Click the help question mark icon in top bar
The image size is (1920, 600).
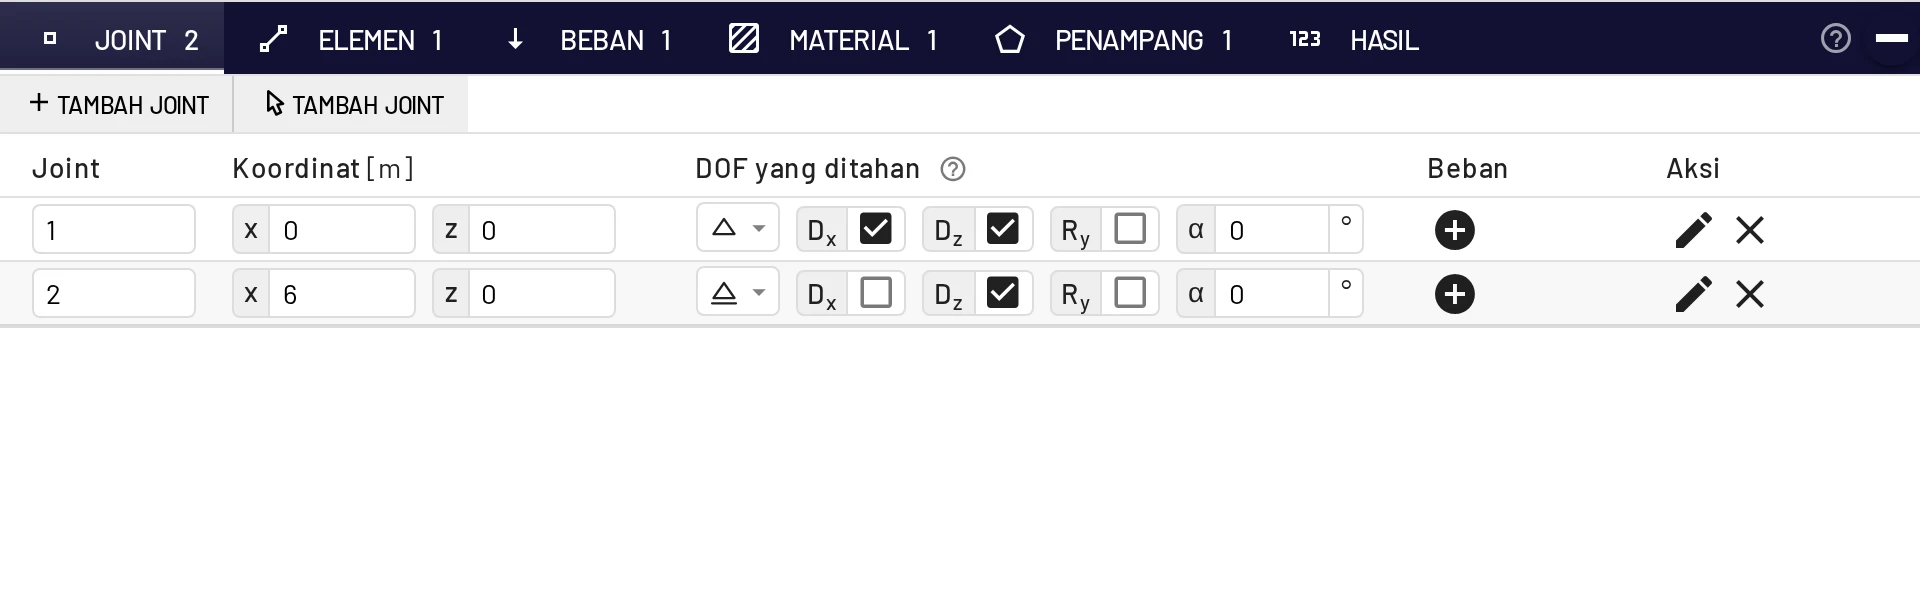click(1835, 38)
